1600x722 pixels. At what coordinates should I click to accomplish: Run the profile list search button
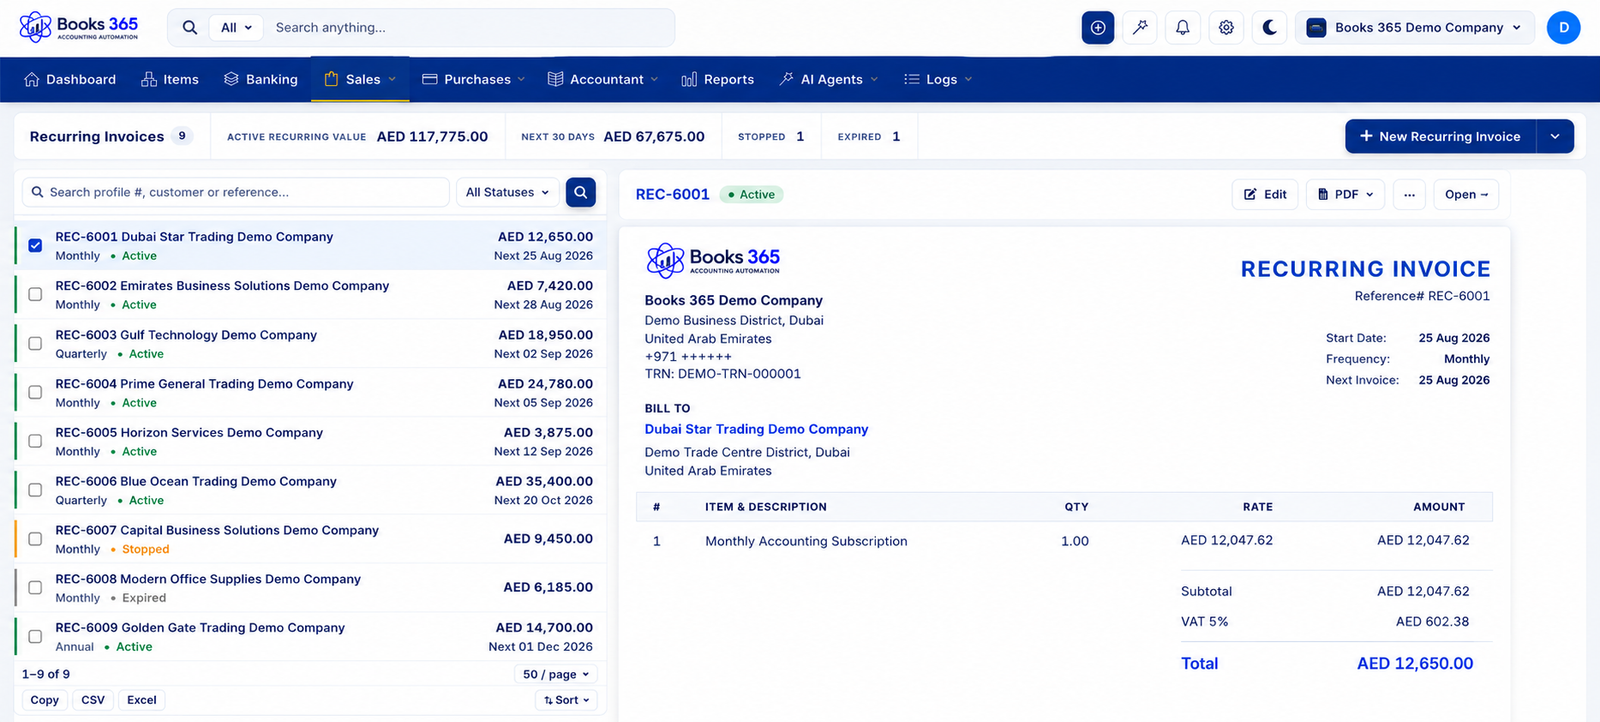click(581, 192)
